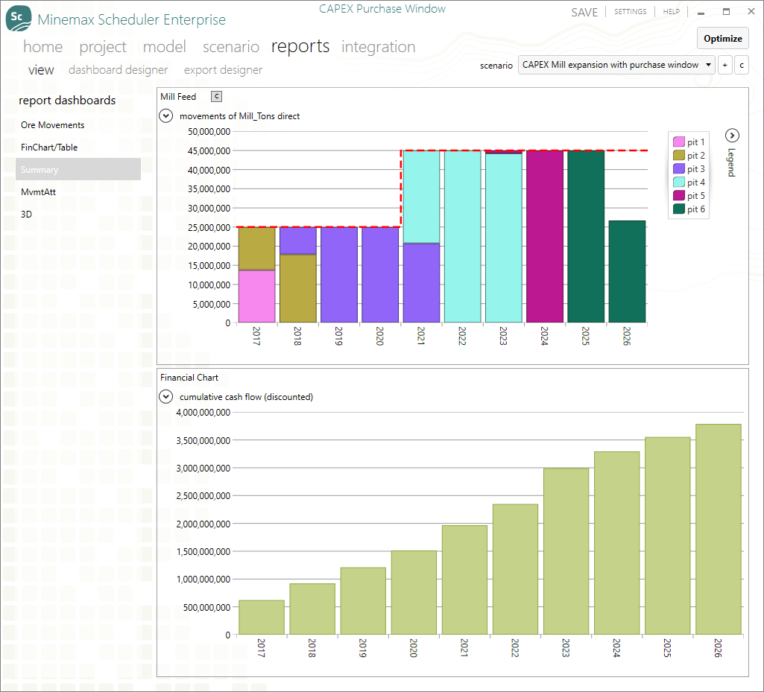Select the view sub-tab

click(x=41, y=70)
